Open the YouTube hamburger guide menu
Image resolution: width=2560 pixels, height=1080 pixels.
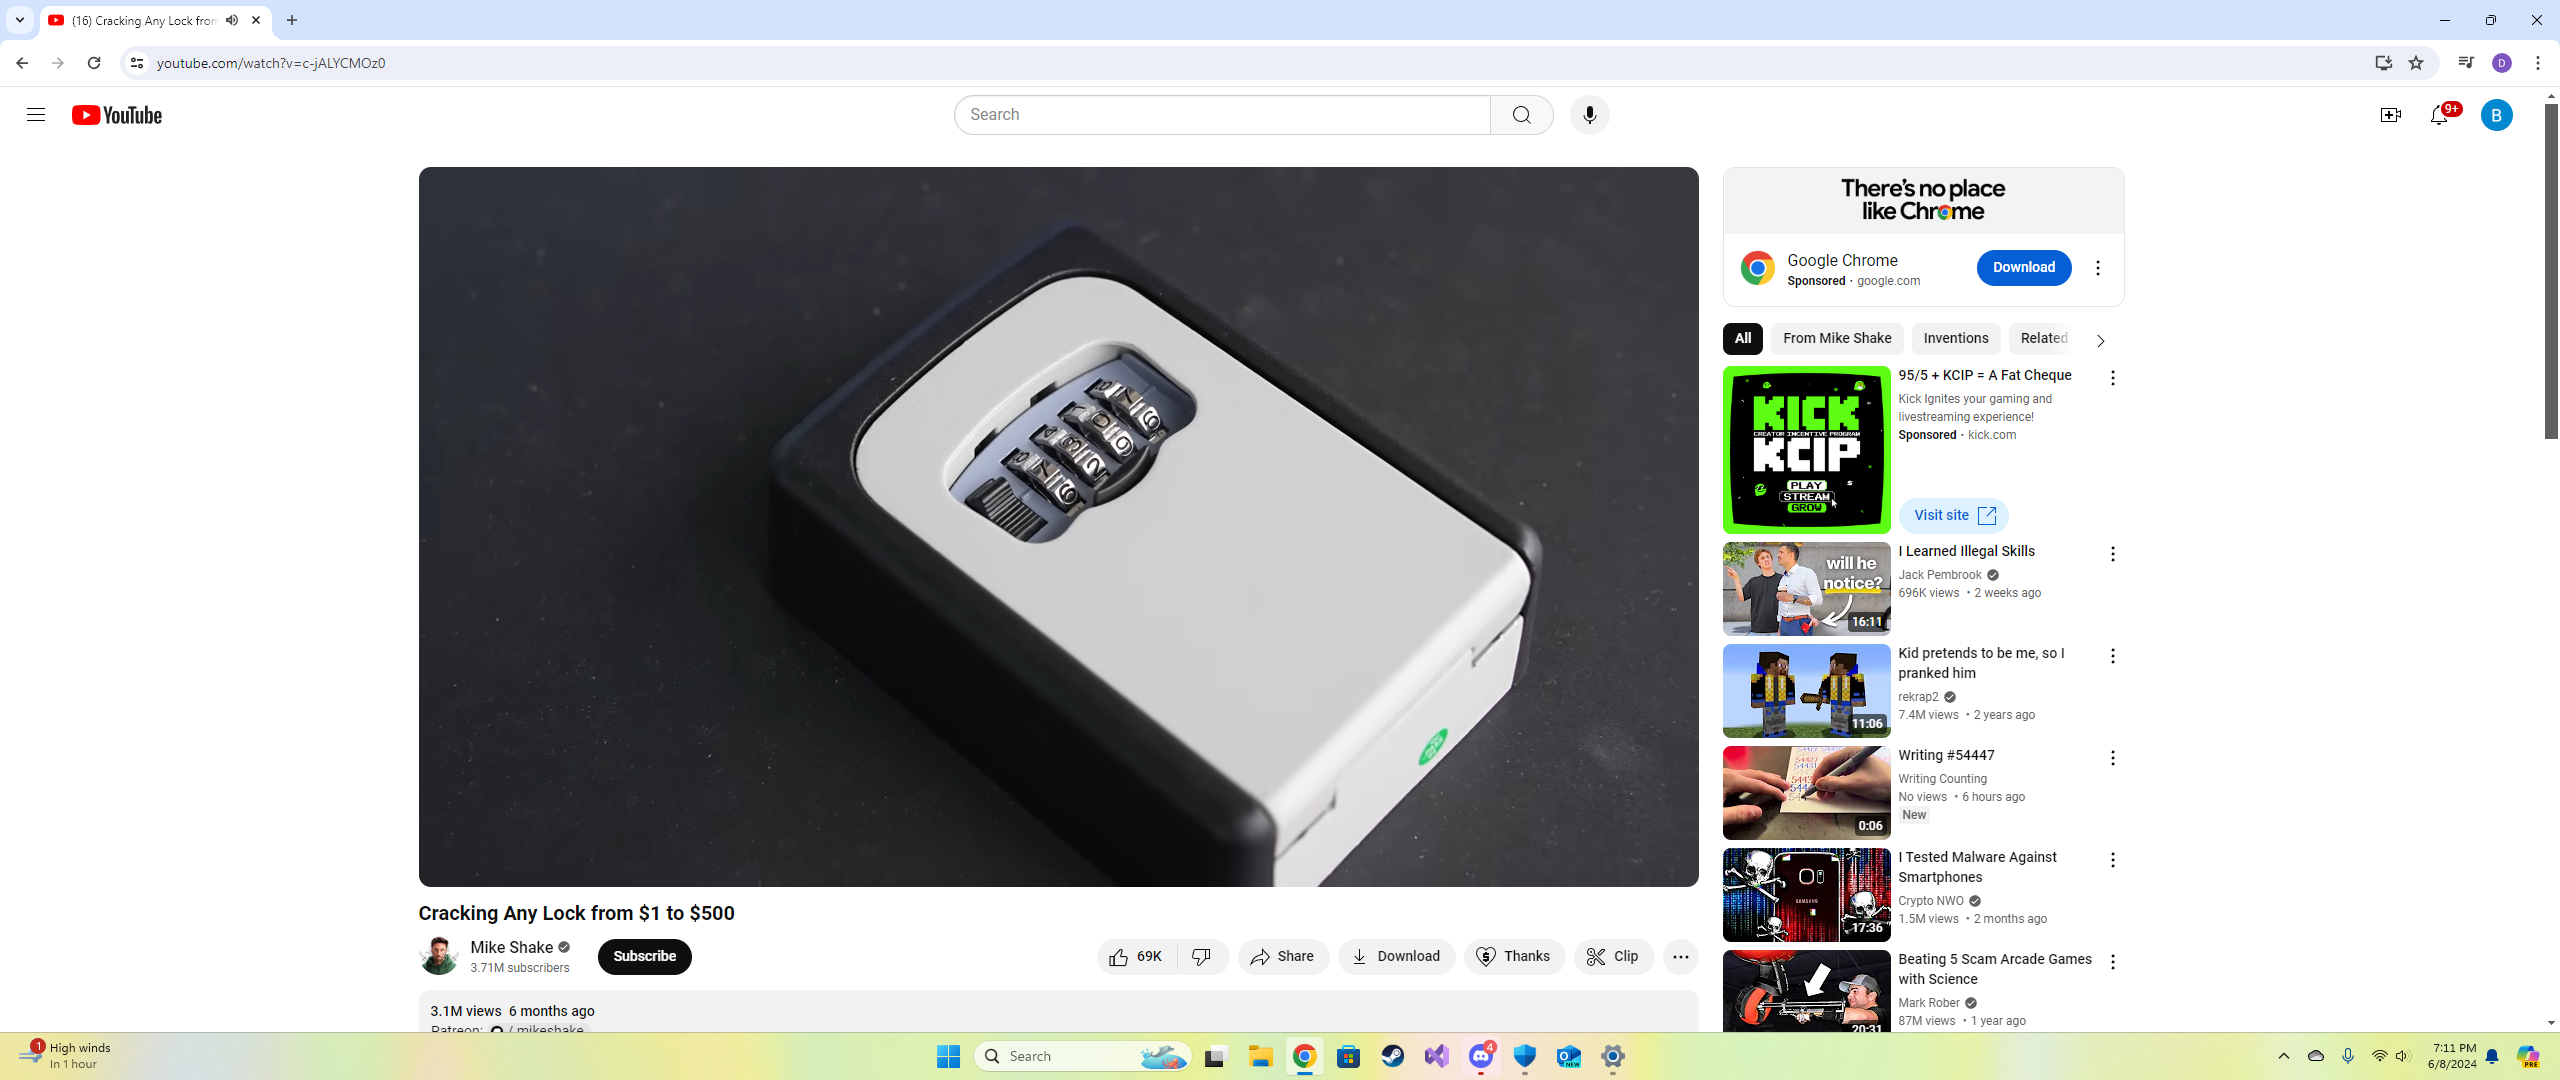pos(36,115)
